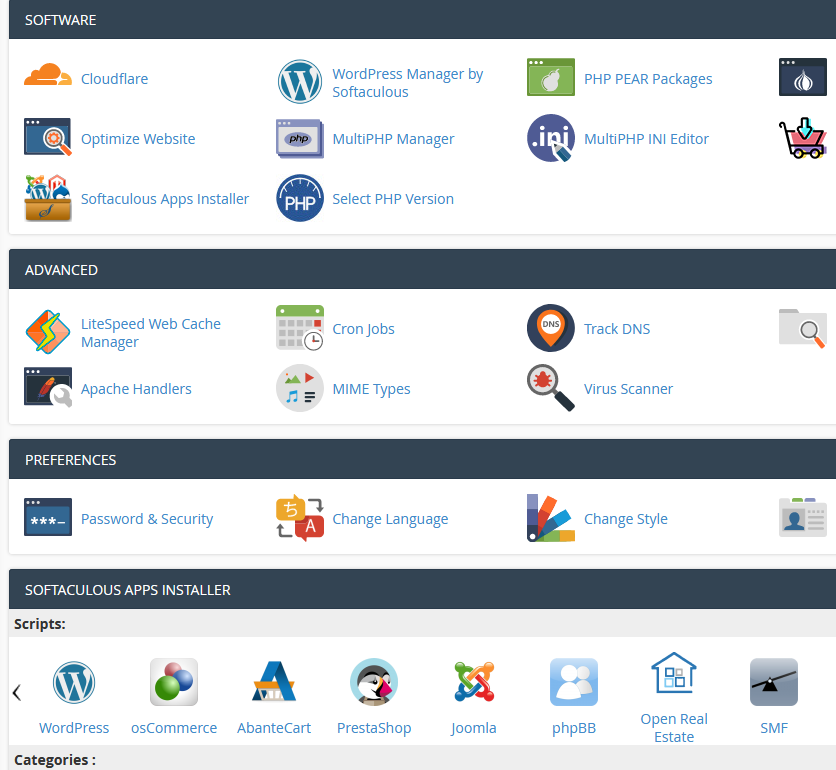Run the Virus Scanner icon
Viewport: 836px width, 770px height.
point(550,388)
